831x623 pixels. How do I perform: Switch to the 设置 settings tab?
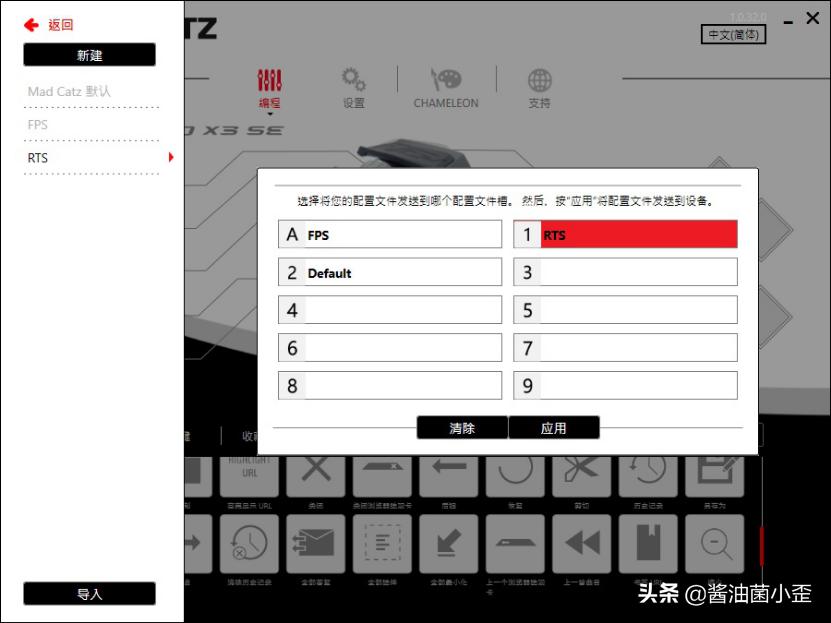coord(353,88)
